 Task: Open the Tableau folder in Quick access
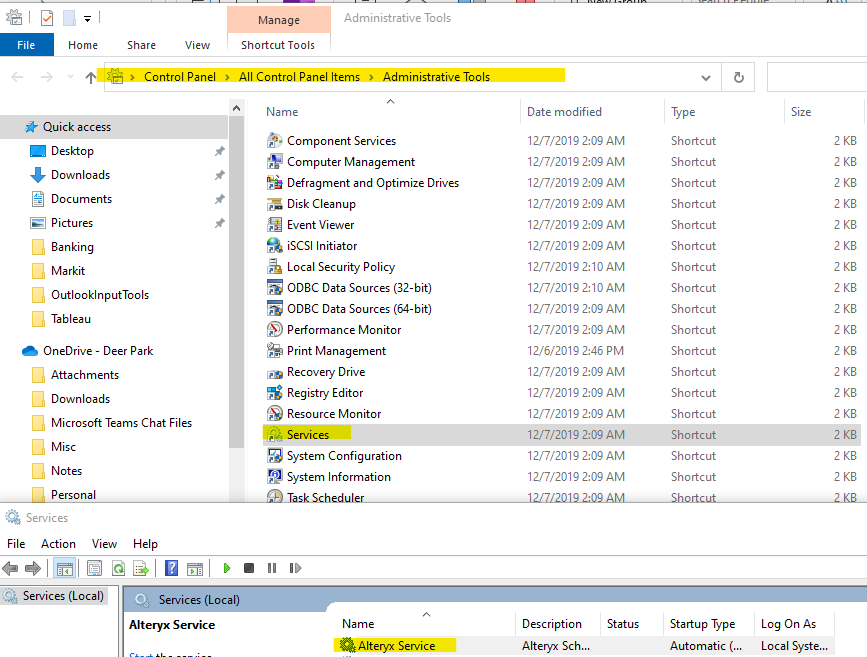pos(71,319)
